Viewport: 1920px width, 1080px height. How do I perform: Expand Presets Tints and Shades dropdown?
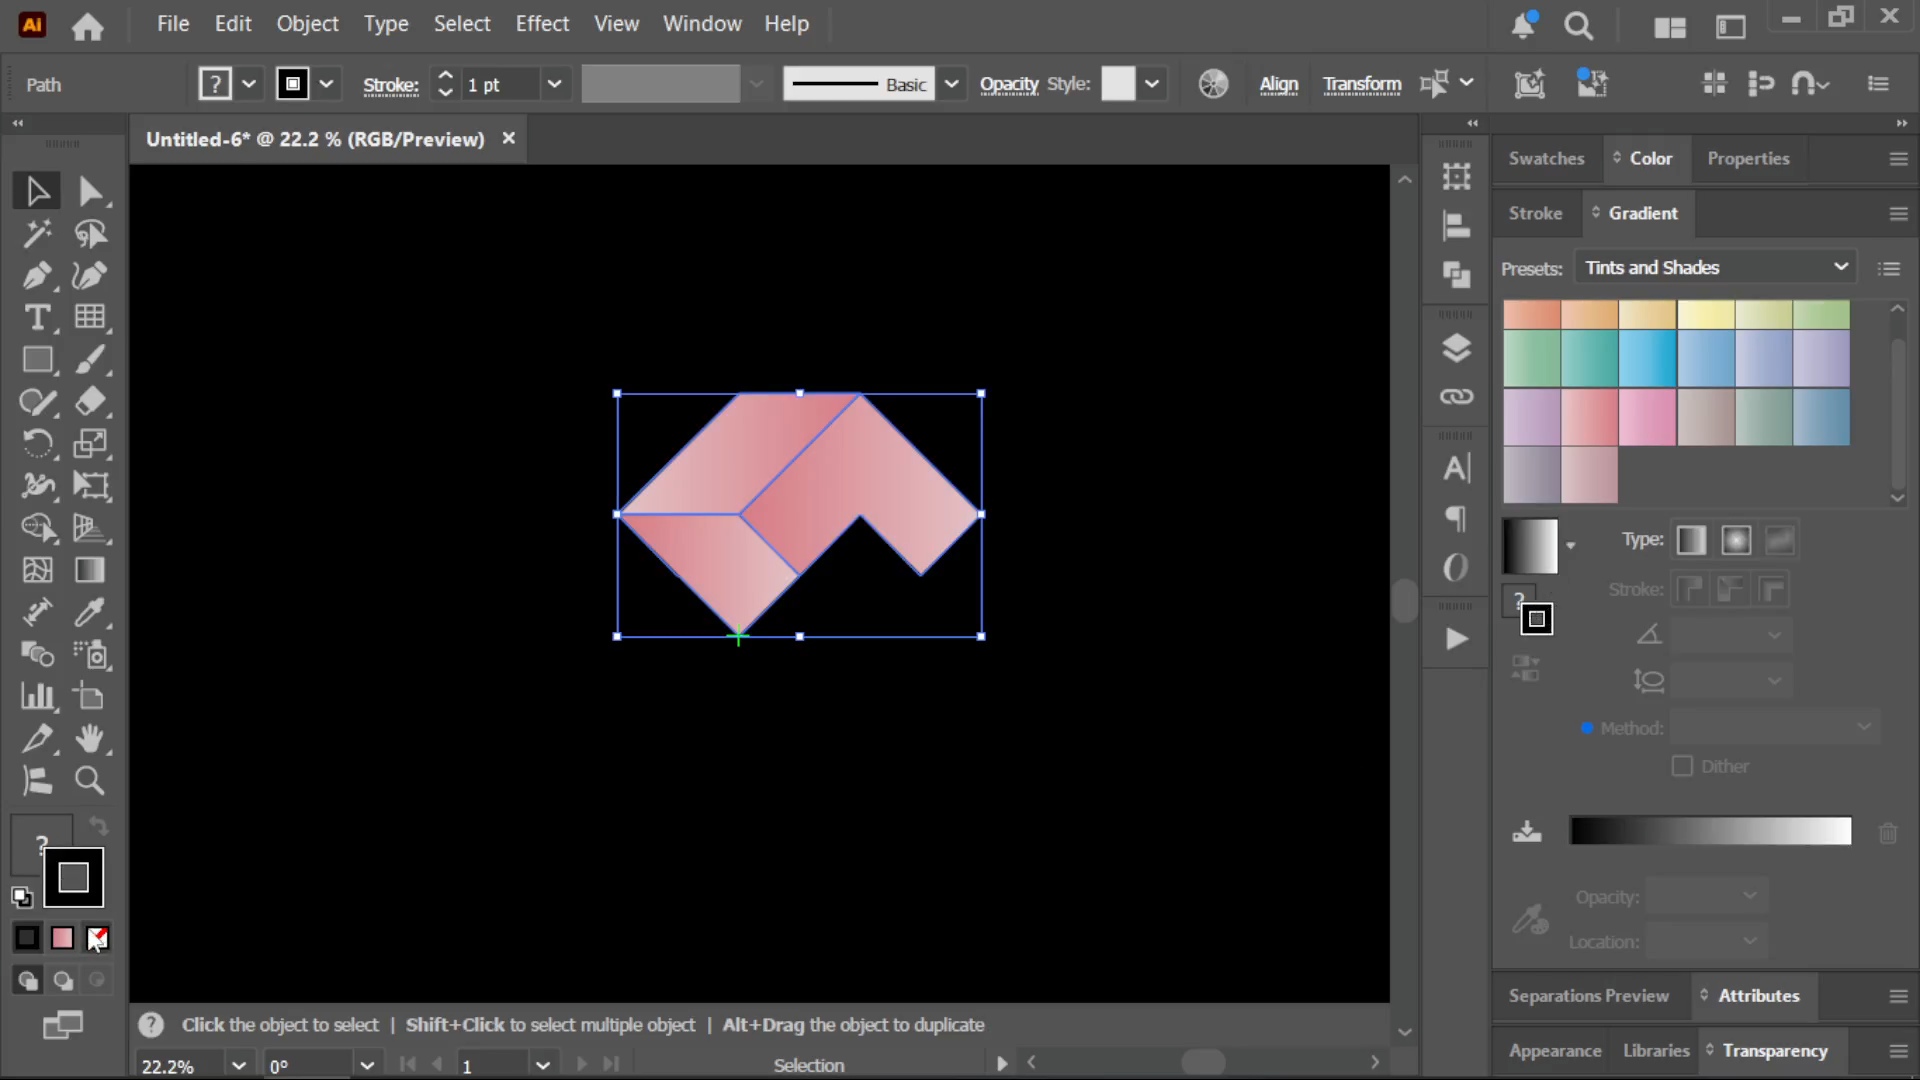point(1716,268)
